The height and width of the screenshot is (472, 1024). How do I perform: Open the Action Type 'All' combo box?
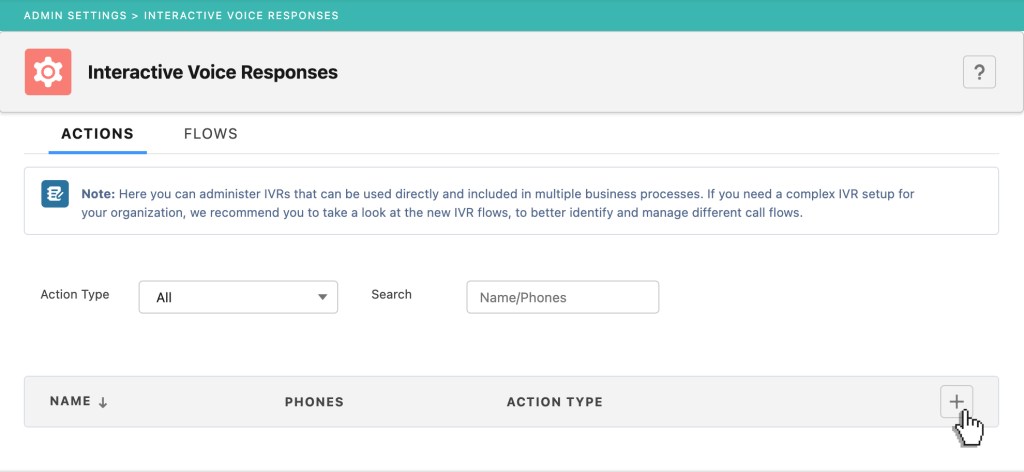click(238, 297)
